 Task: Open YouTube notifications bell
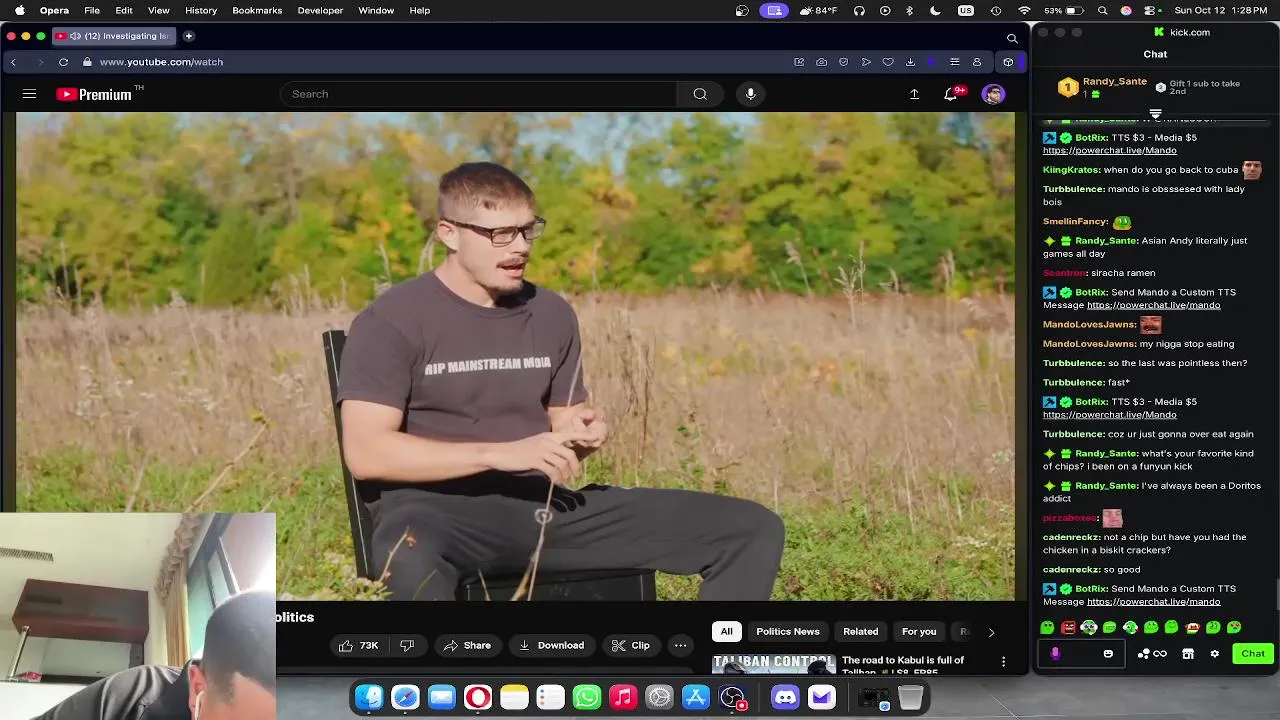coord(950,94)
